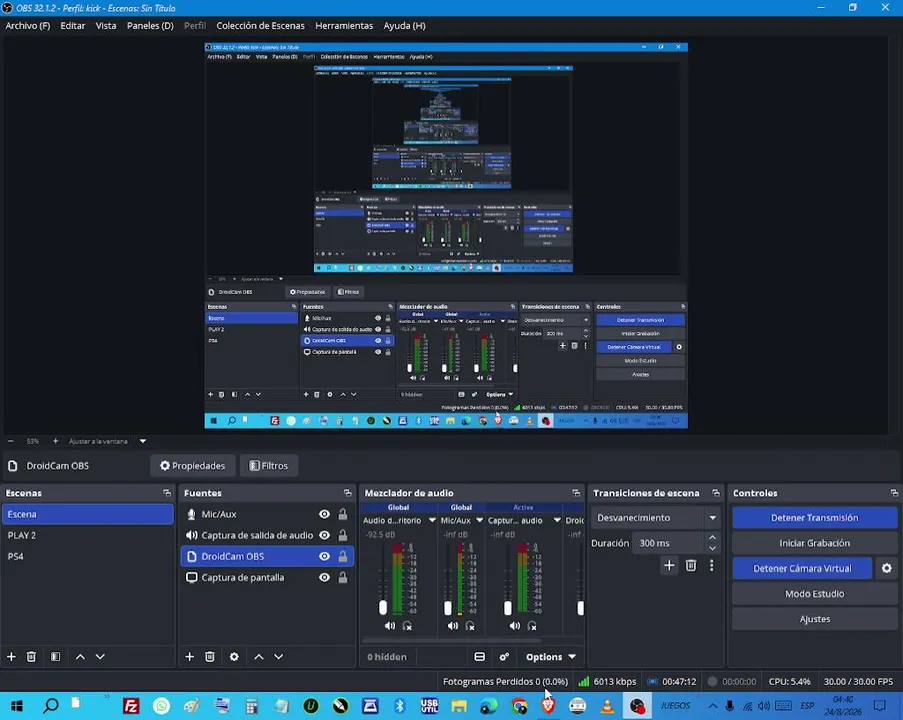Lock the DroidCam OBS source
The image size is (903, 720).
coord(343,556)
